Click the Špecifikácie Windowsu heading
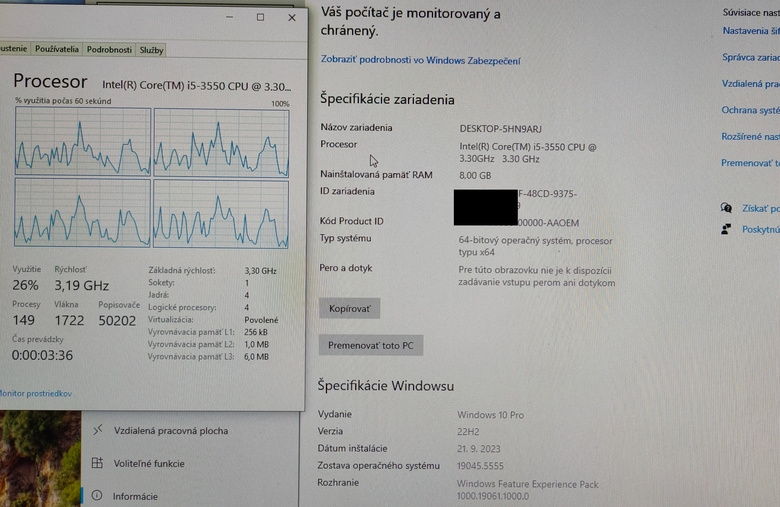This screenshot has height=507, width=780. click(386, 386)
